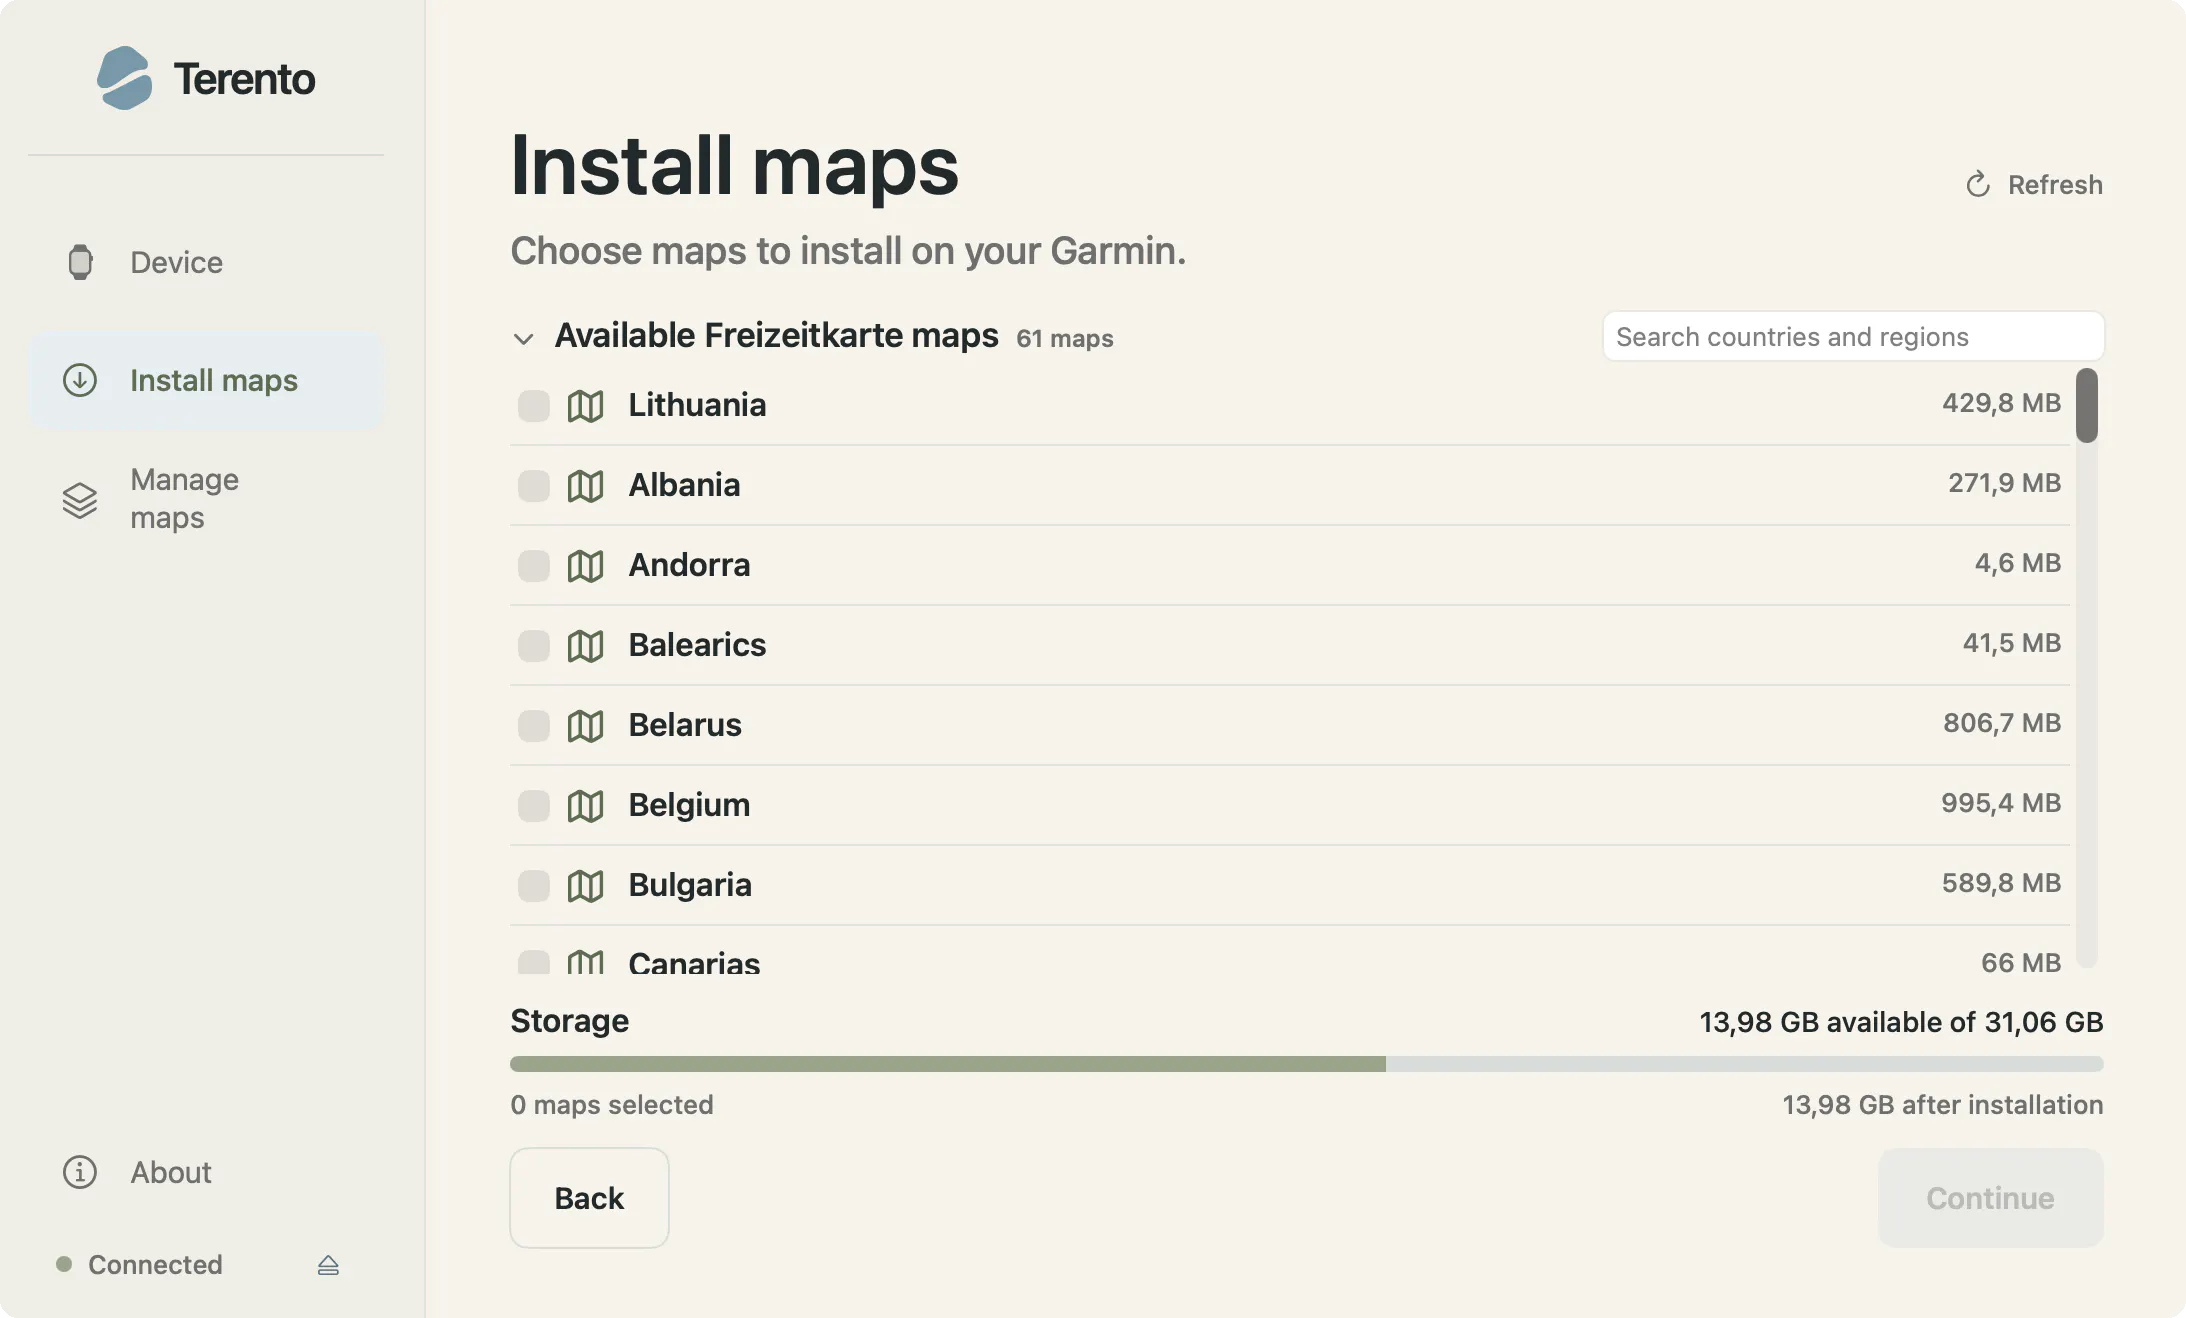This screenshot has width=2186, height=1318.
Task: Click the 271,9 MB size value
Action: (2004, 483)
